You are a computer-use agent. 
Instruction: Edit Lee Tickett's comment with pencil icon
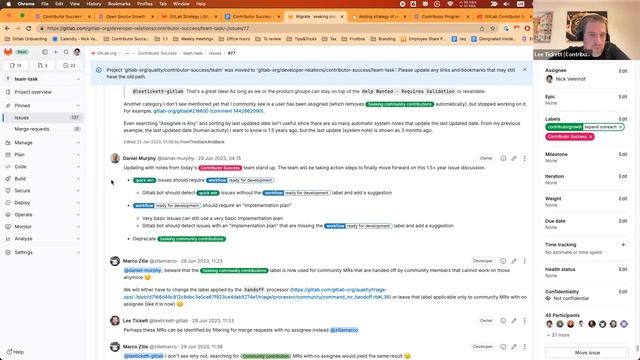[514, 320]
